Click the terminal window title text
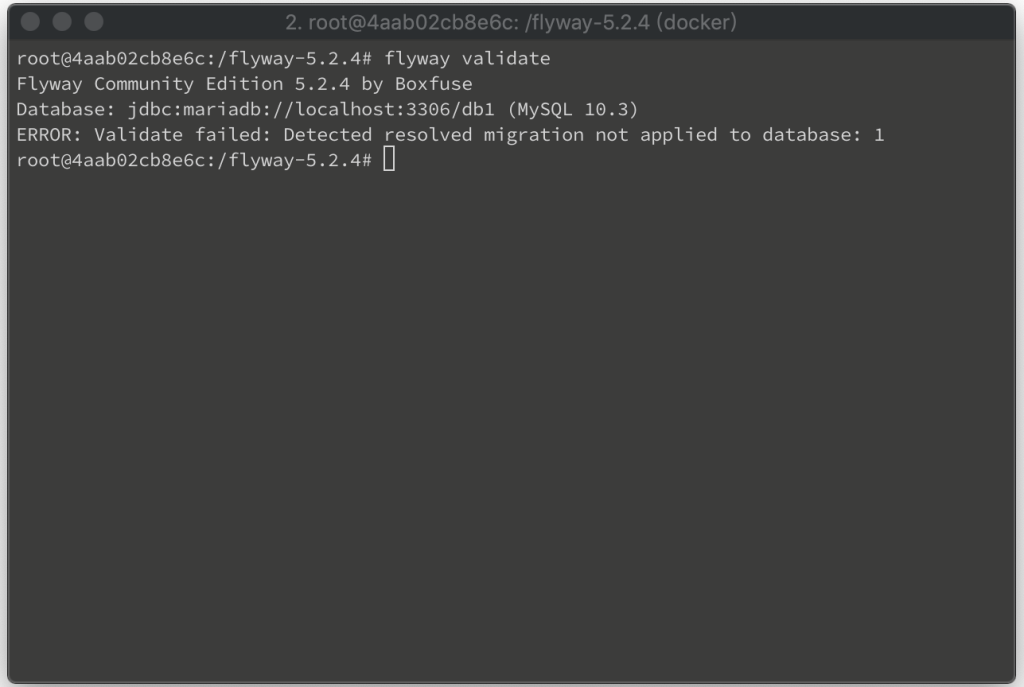 point(511,22)
